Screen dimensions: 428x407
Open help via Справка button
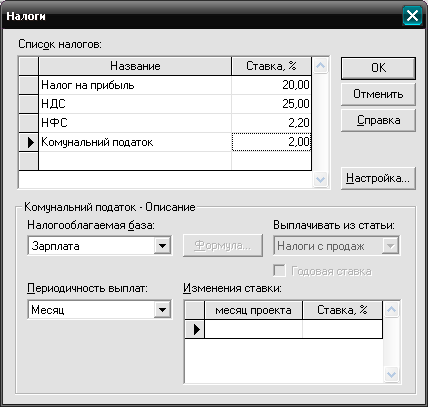coord(378,120)
